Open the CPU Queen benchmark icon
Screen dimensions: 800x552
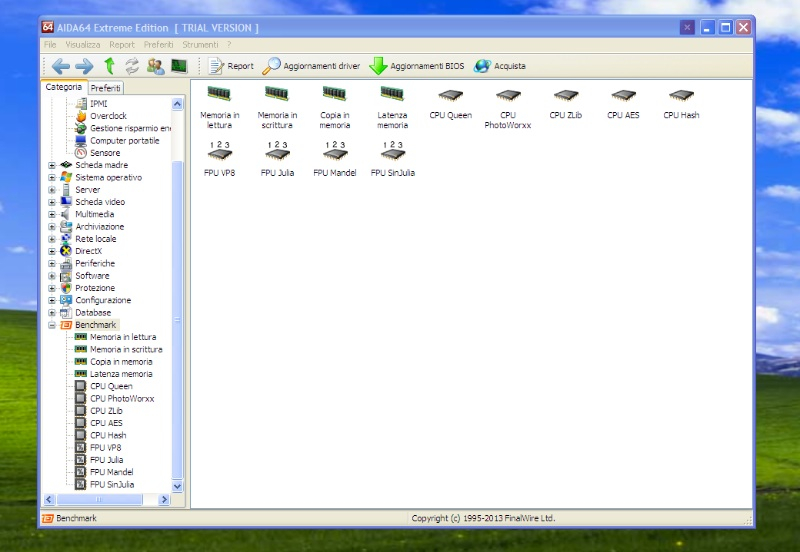(x=450, y=96)
